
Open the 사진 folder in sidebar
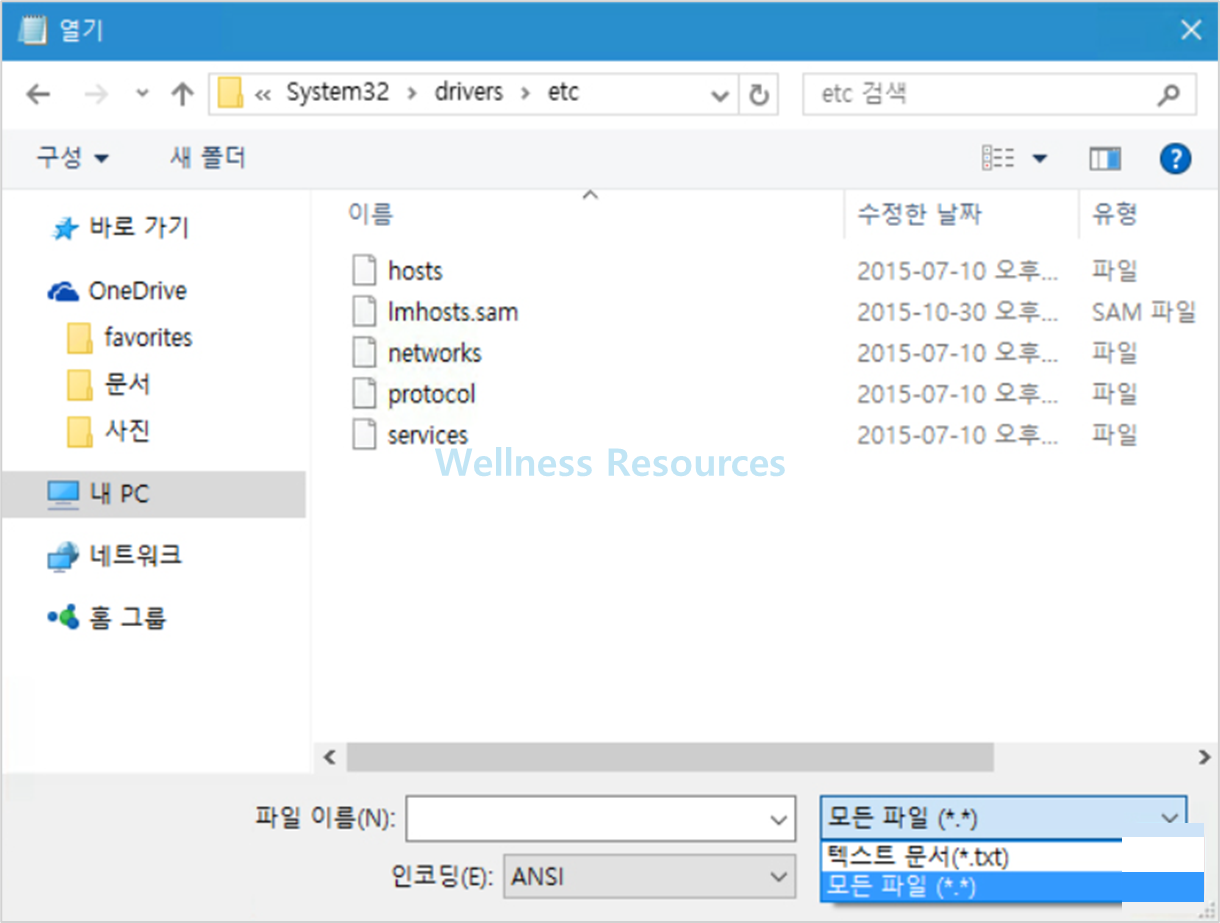(x=128, y=432)
